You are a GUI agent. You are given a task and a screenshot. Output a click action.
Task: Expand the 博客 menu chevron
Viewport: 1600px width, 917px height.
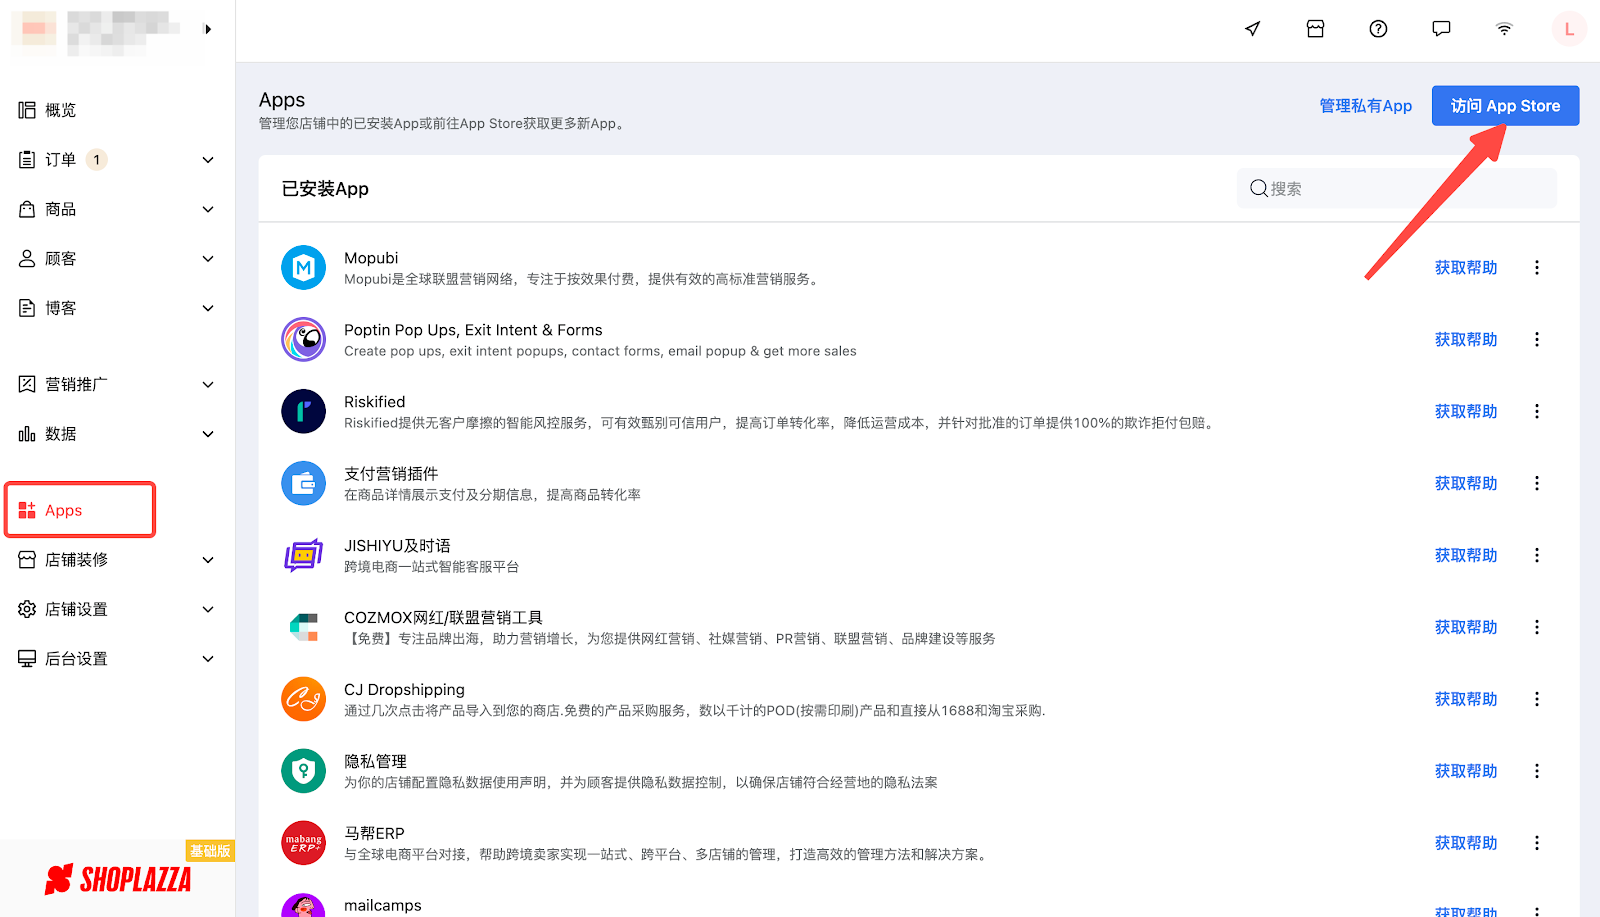[208, 308]
